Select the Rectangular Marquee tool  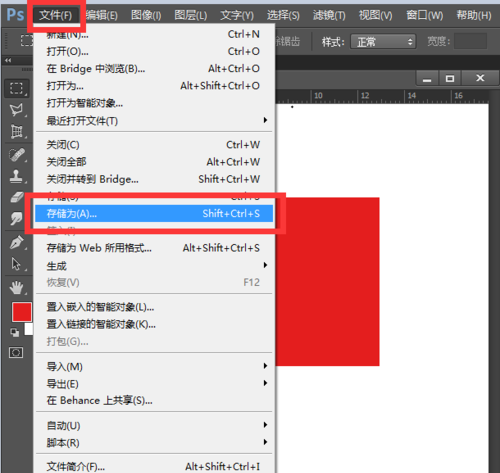click(x=16, y=88)
